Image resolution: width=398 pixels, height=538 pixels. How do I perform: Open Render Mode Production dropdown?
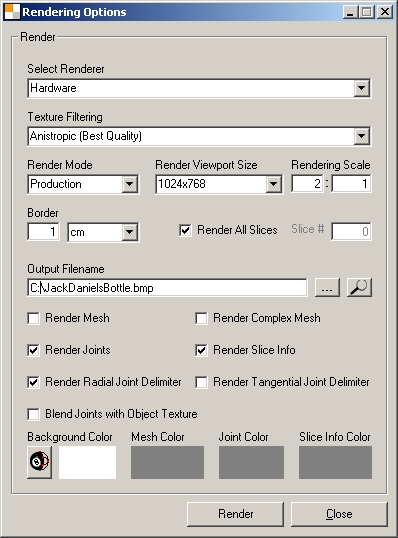pos(130,184)
